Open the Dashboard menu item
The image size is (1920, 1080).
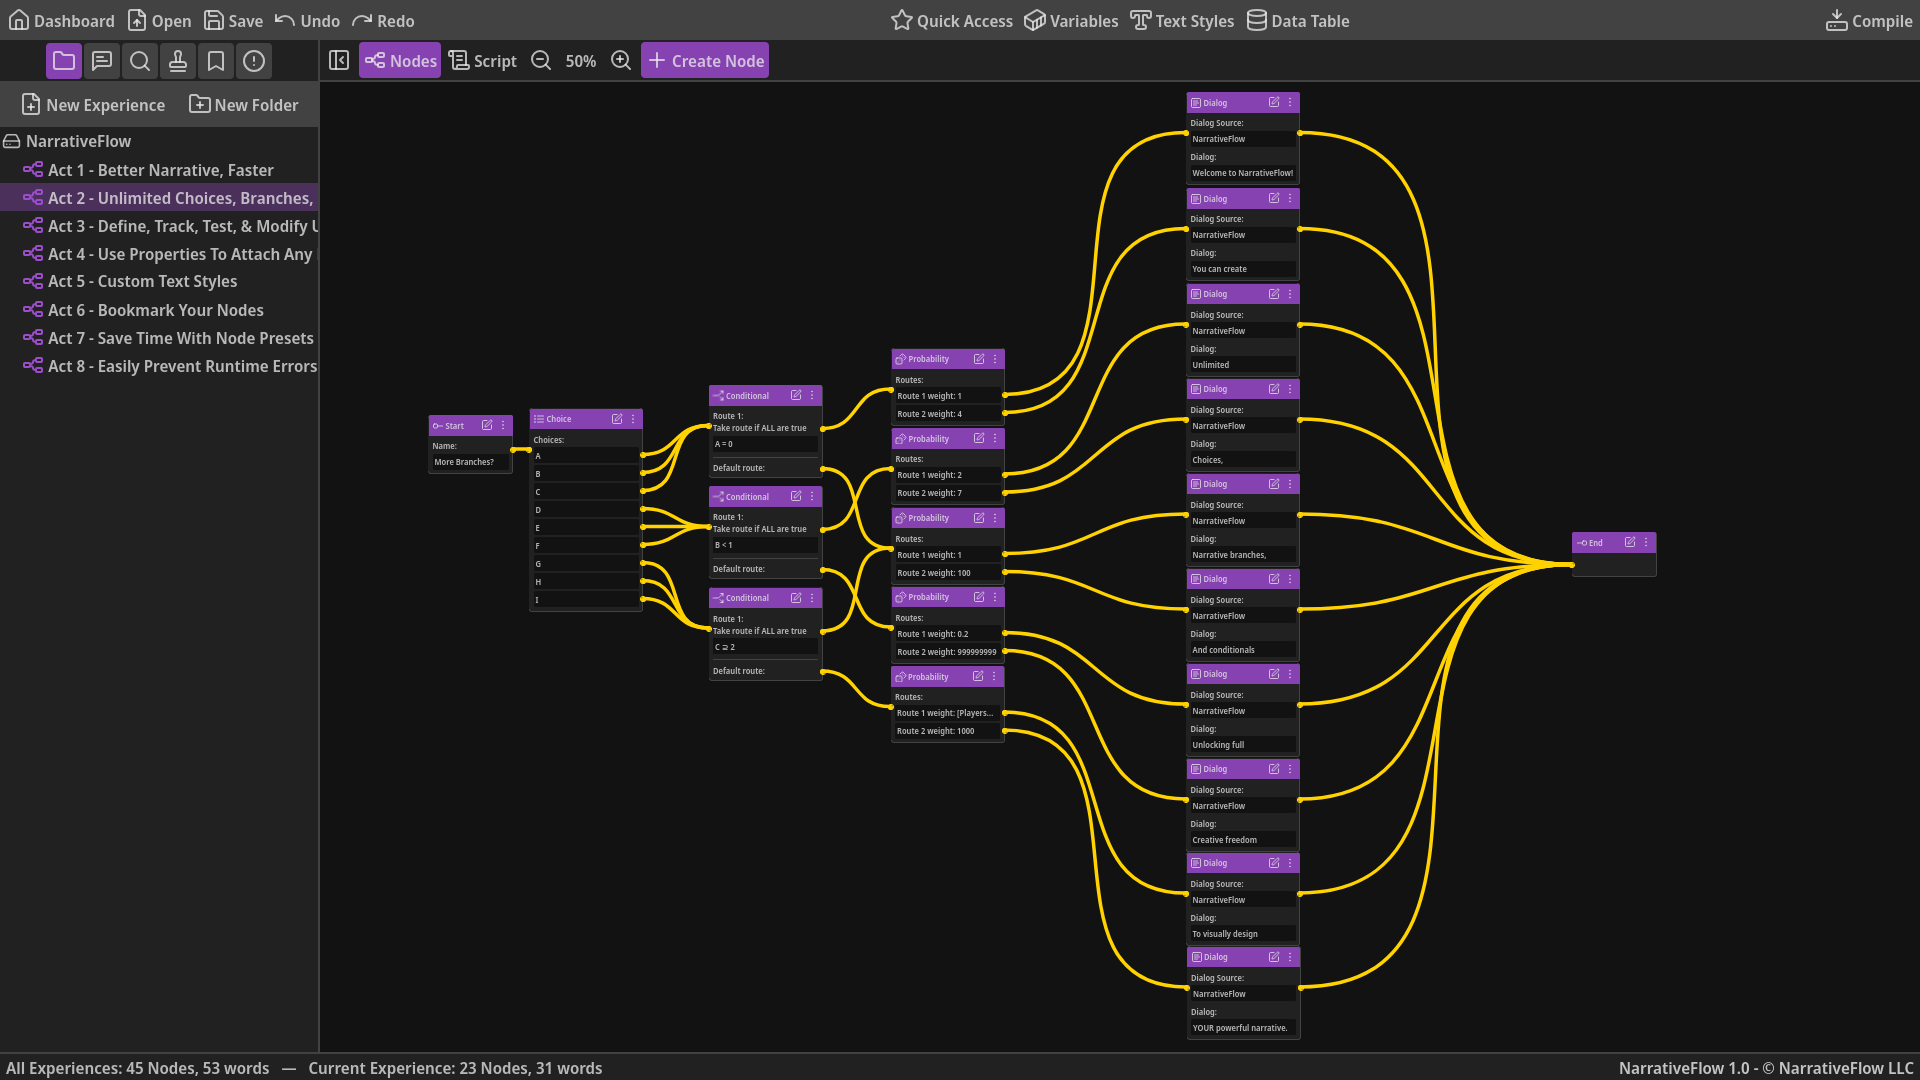61,20
